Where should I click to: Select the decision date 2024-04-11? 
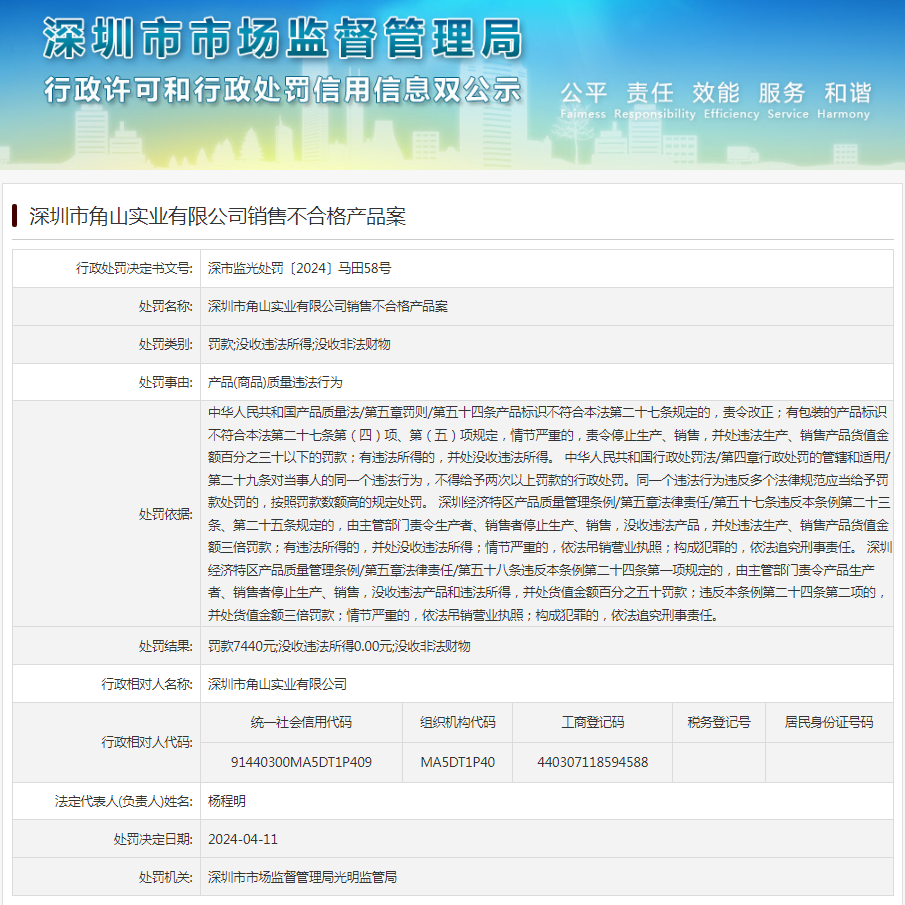(x=243, y=839)
